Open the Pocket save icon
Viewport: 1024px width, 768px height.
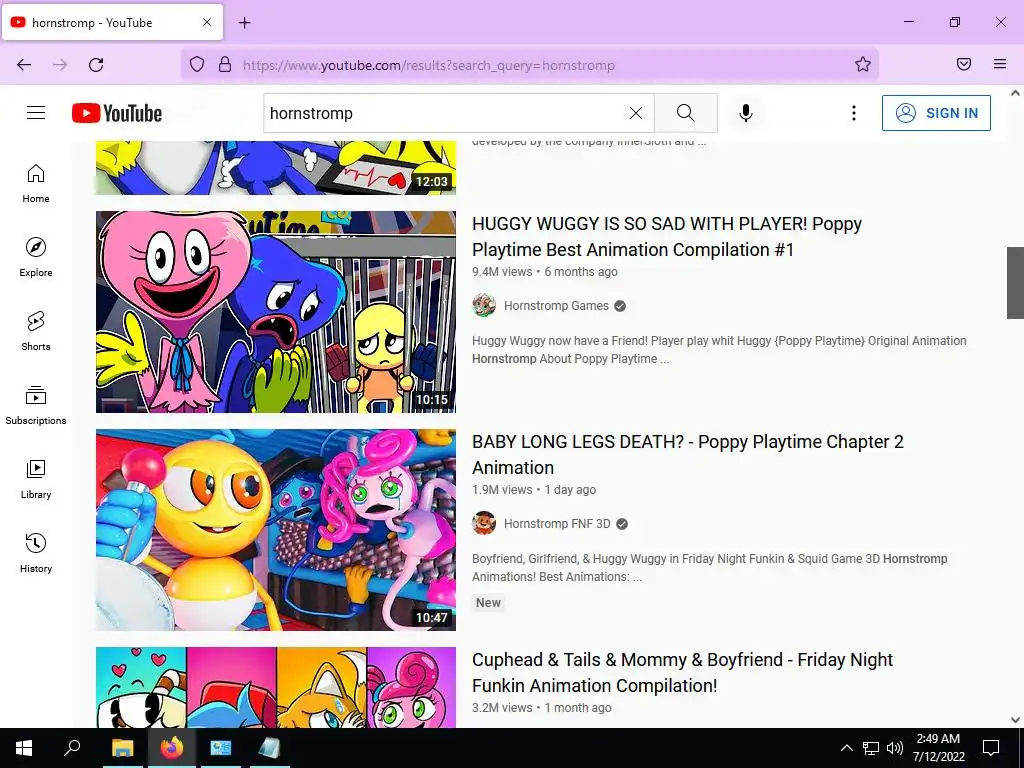[x=964, y=64]
